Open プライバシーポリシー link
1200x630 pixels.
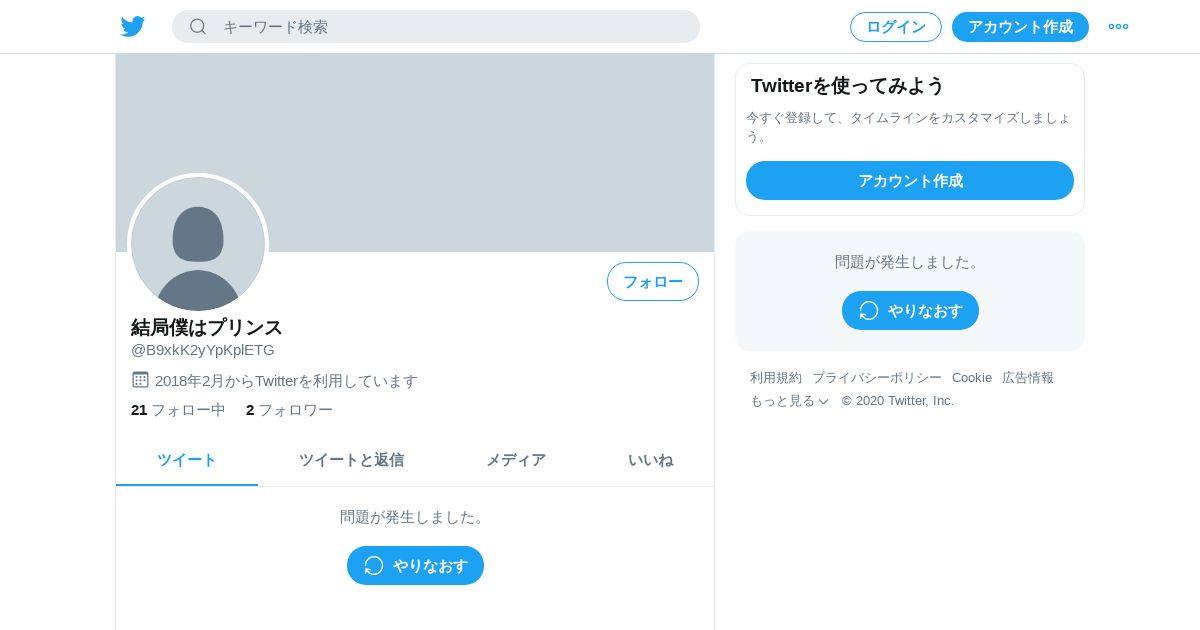(877, 378)
